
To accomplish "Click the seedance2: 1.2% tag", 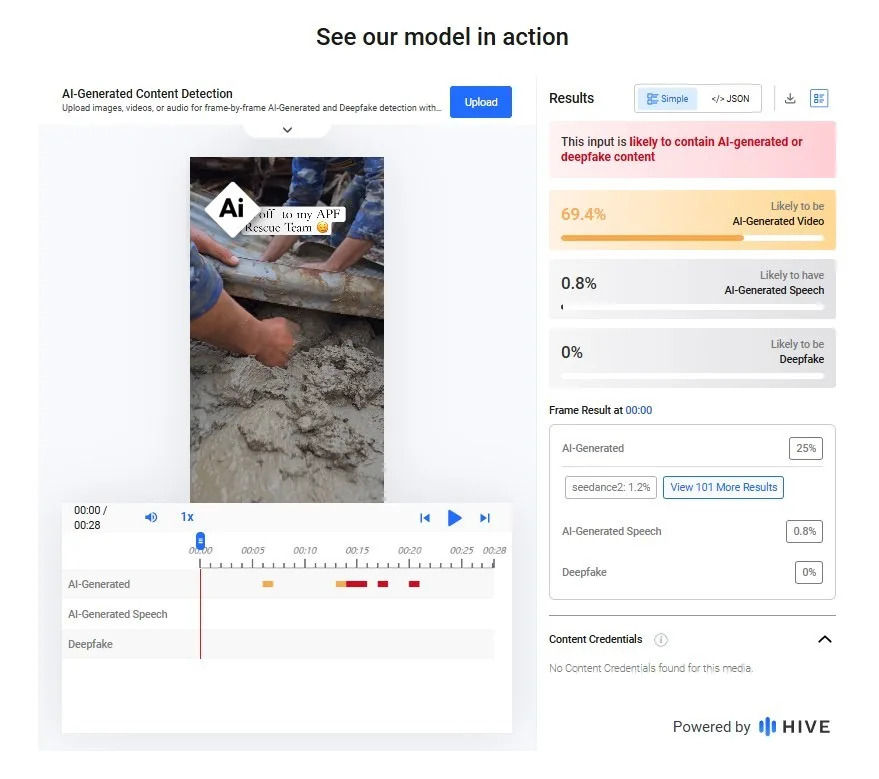I will click(x=610, y=487).
